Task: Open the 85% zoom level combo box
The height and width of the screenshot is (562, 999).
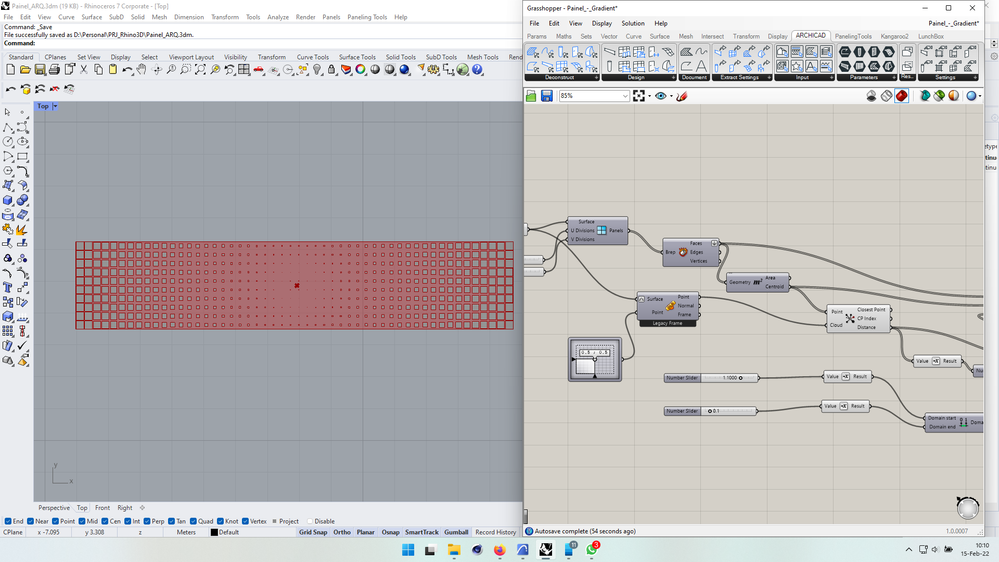Action: pyautogui.click(x=594, y=96)
